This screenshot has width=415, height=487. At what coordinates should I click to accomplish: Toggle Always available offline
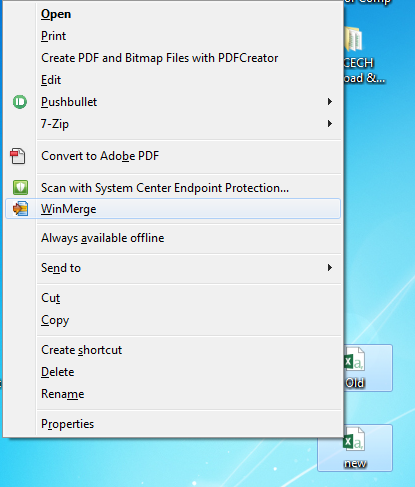pos(103,238)
